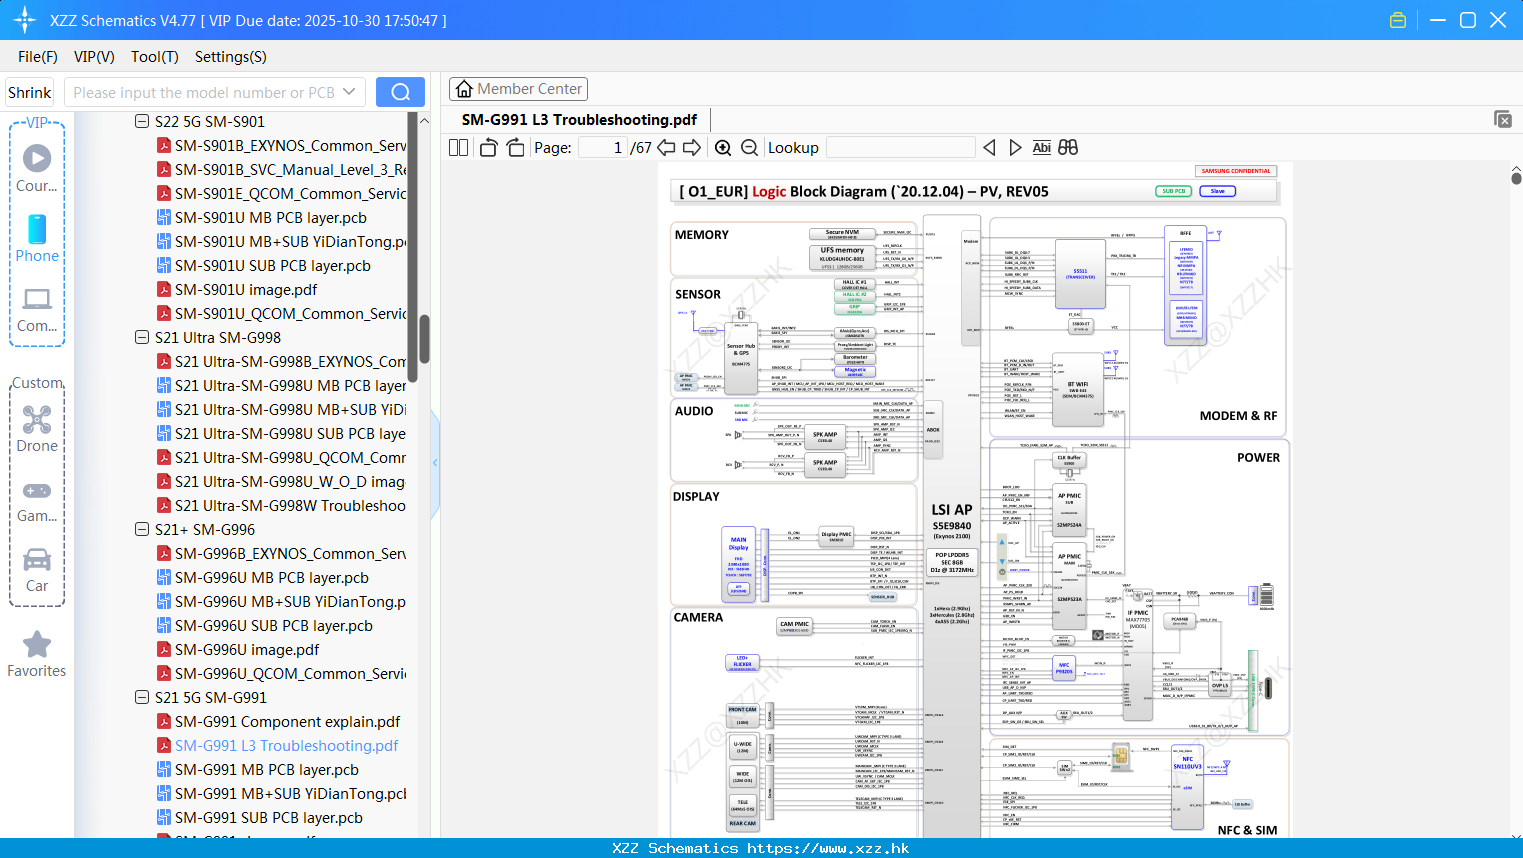
Task: Open SM-G991 SUB PCB layer.pcb
Action: point(268,818)
